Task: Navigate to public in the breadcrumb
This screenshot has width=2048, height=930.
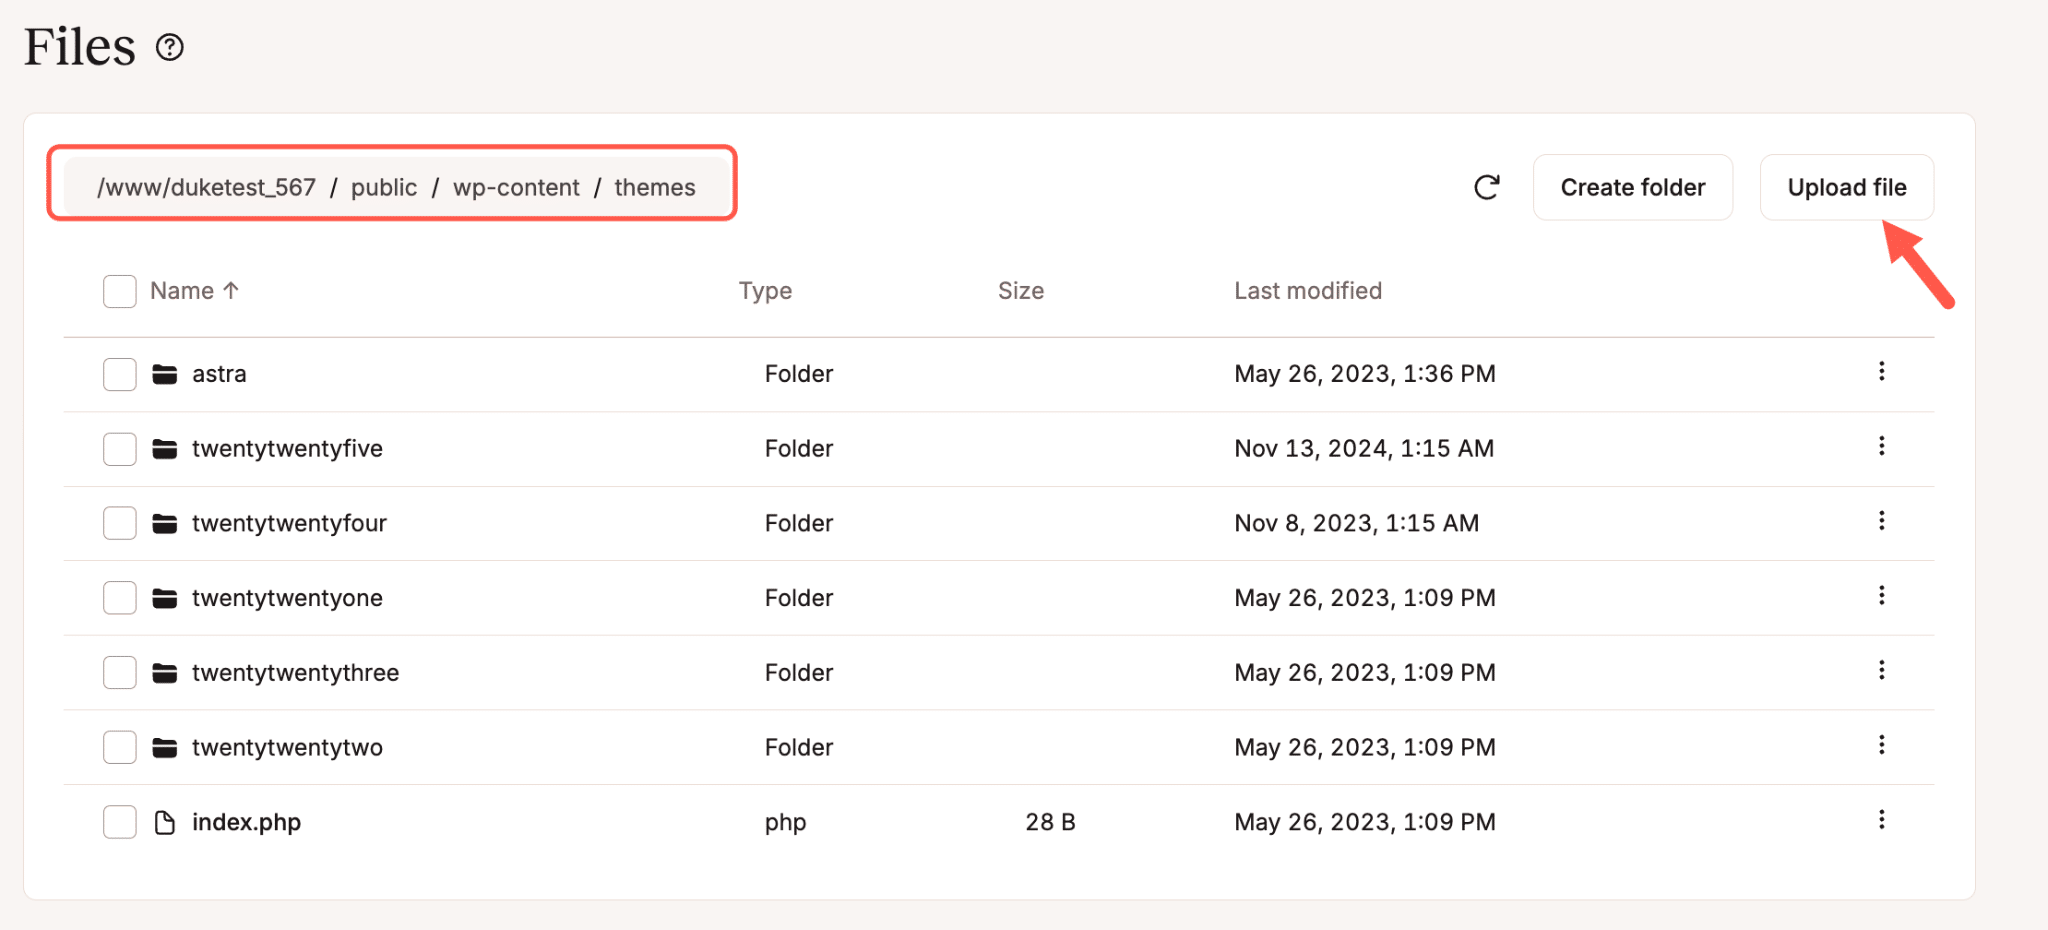Action: (x=384, y=187)
